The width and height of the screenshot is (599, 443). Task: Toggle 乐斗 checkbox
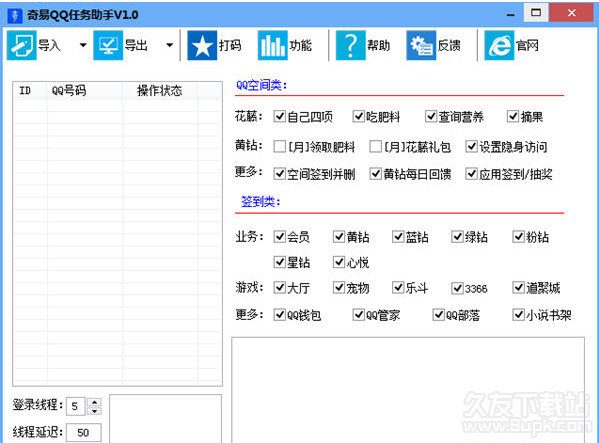(x=398, y=288)
